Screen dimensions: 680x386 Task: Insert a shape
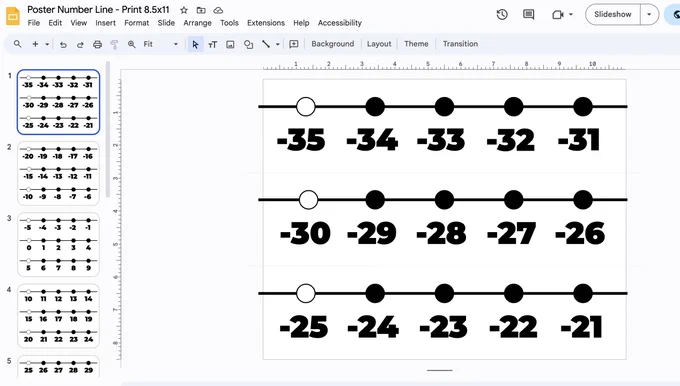248,44
